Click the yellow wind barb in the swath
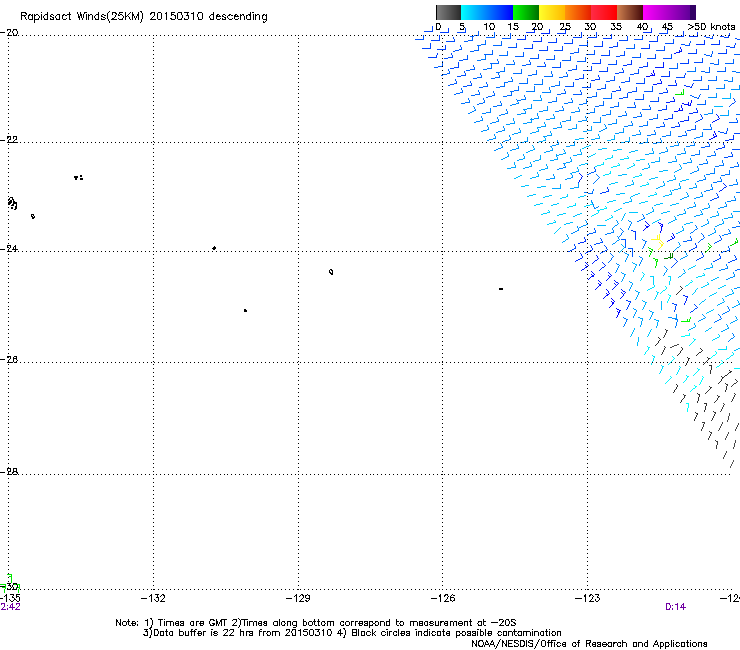The width and height of the screenshot is (740, 650). pos(657,242)
